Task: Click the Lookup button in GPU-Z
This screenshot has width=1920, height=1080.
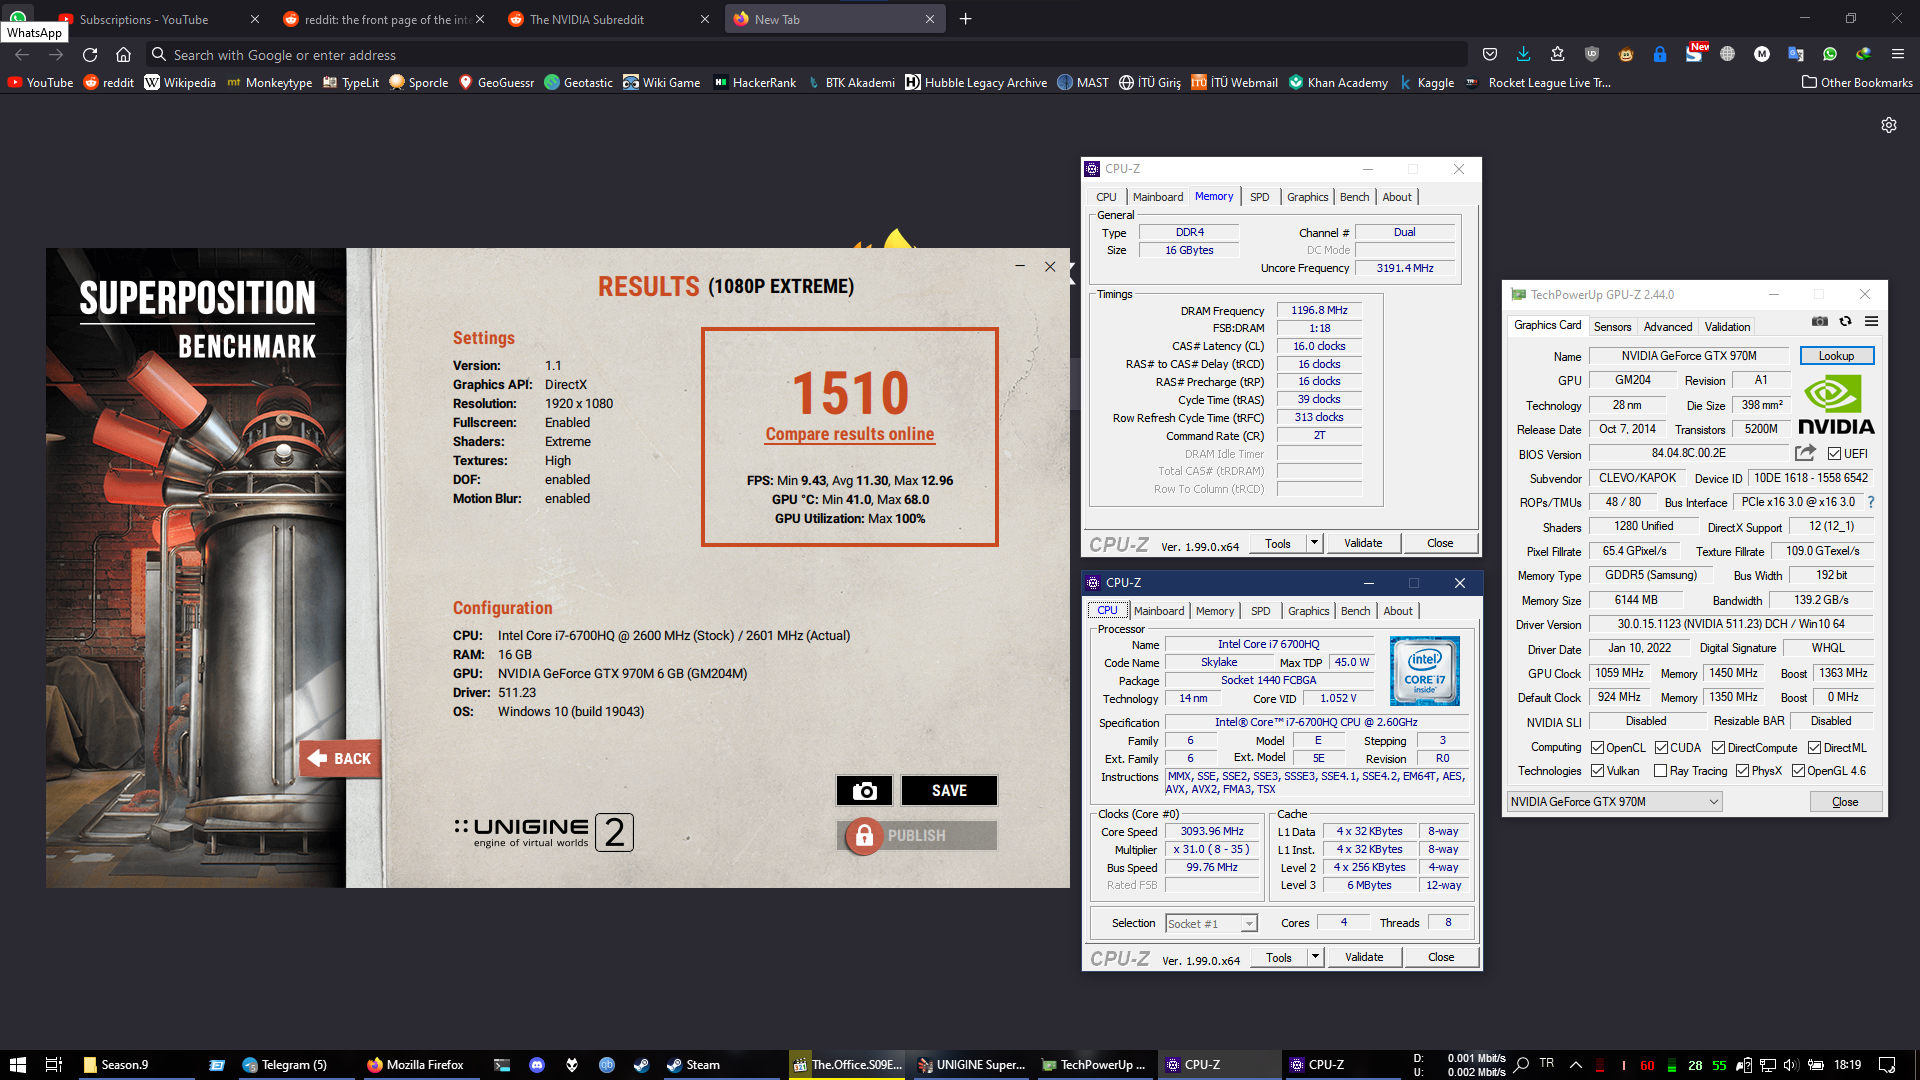Action: point(1836,356)
